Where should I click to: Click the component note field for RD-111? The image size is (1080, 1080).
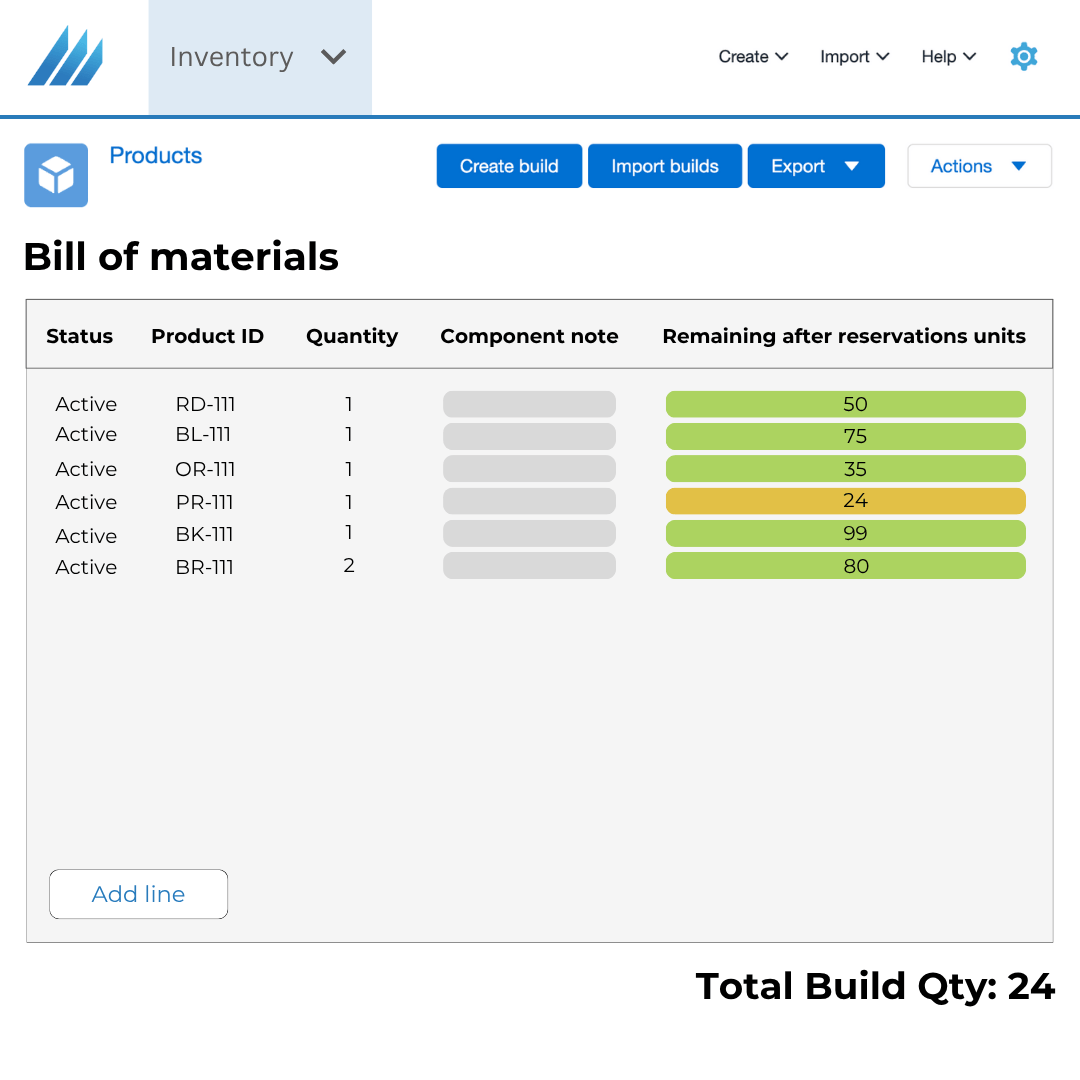coord(529,404)
